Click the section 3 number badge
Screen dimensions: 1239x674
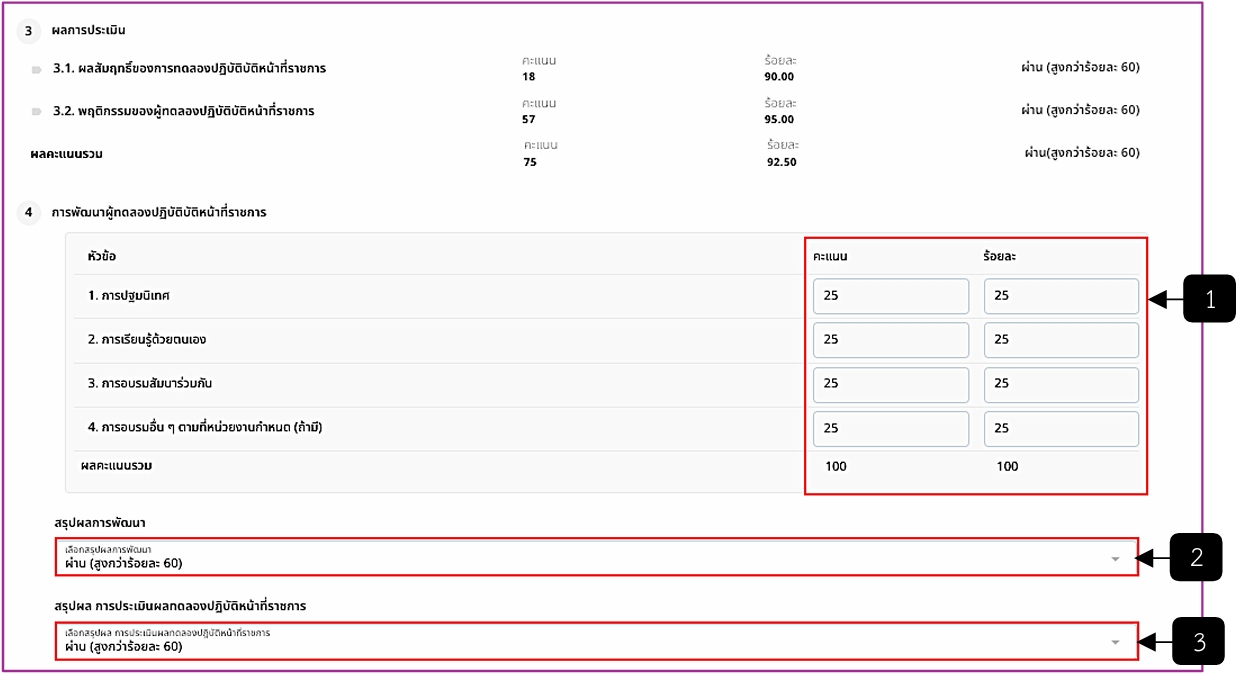28,30
